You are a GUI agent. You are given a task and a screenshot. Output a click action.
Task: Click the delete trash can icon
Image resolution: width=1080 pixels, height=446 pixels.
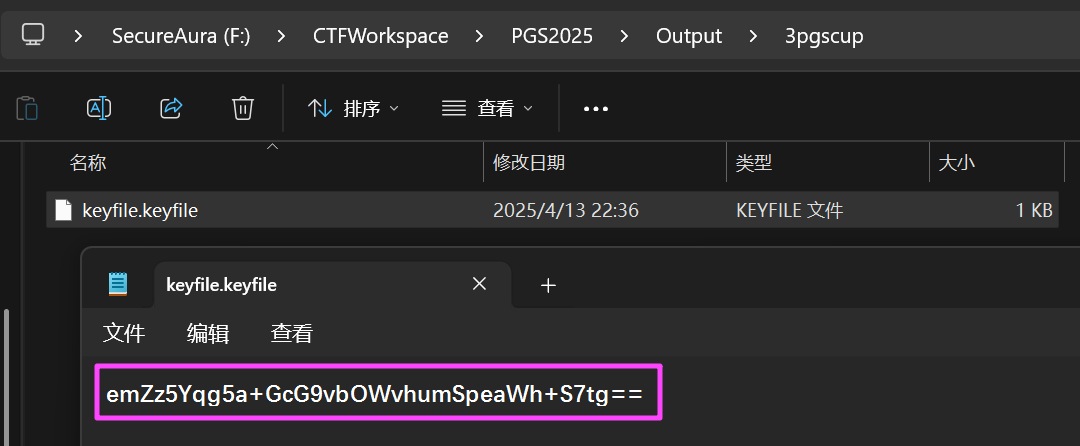coord(243,108)
